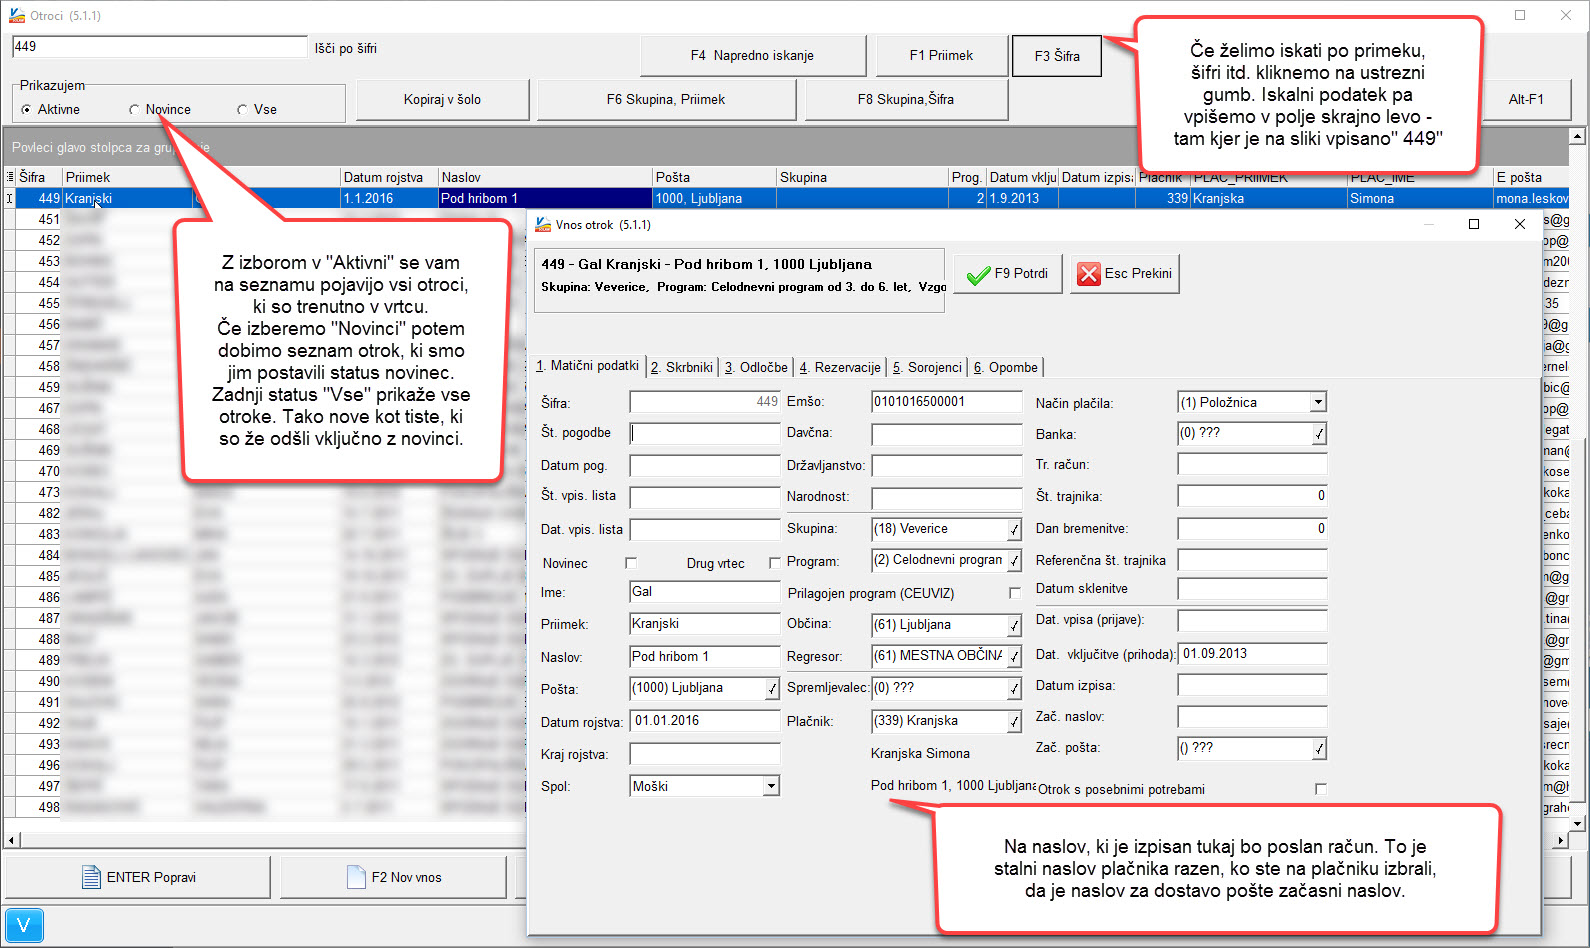The width and height of the screenshot is (1590, 948).
Task: Open the Regresor MESTNA OBČINA dropdown
Action: [x=1014, y=656]
